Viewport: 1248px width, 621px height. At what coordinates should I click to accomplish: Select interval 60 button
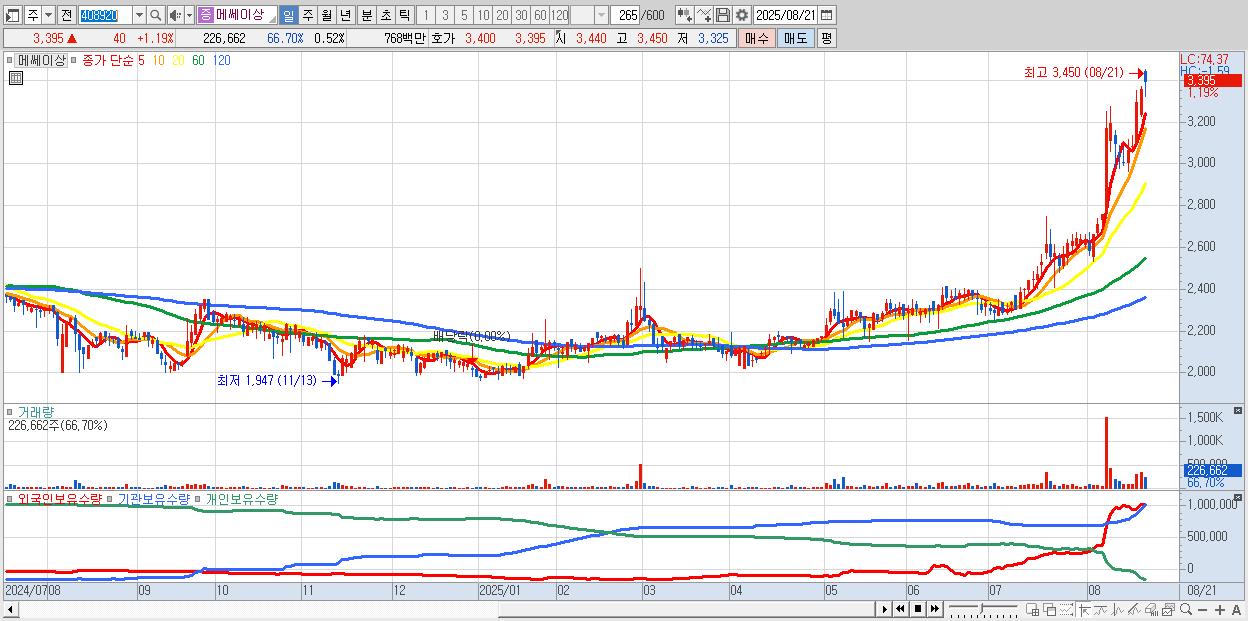click(540, 15)
